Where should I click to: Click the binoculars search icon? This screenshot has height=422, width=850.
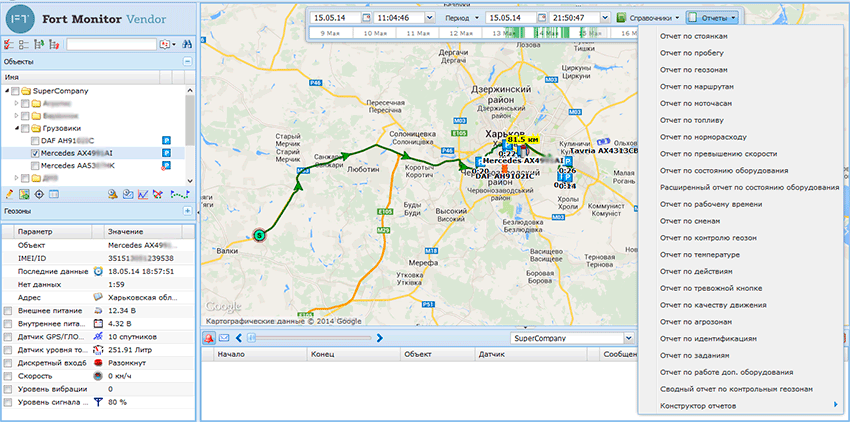click(188, 44)
